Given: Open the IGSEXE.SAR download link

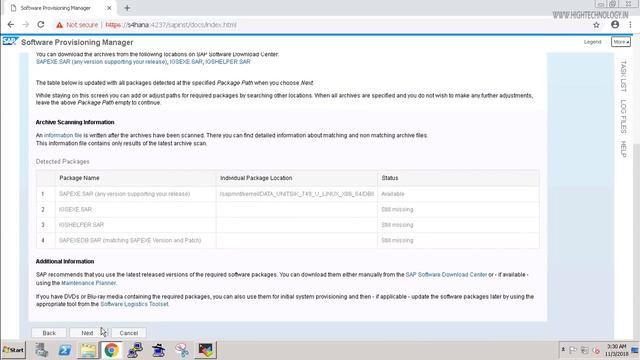Looking at the screenshot, I should pos(186,62).
